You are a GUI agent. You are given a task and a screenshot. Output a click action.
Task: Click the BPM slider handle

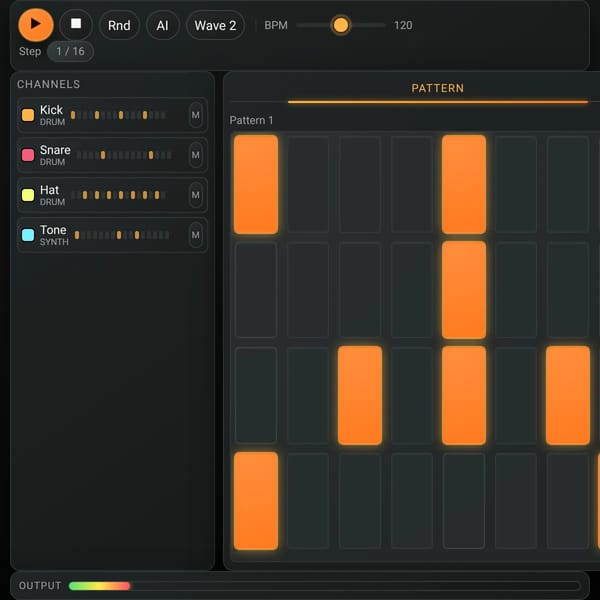click(x=341, y=25)
